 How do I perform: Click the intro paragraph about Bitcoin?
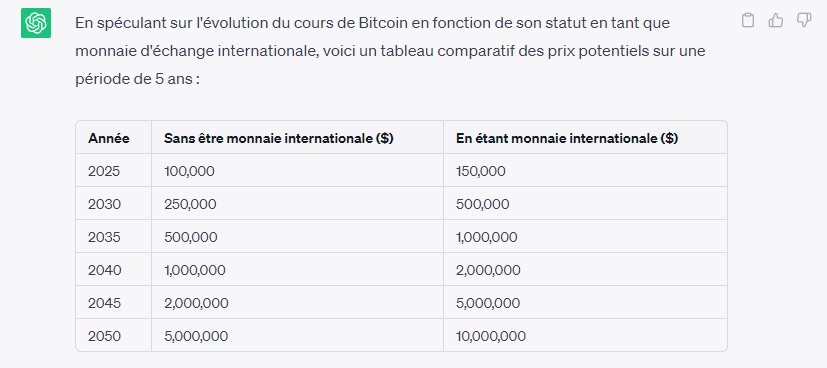[390, 52]
